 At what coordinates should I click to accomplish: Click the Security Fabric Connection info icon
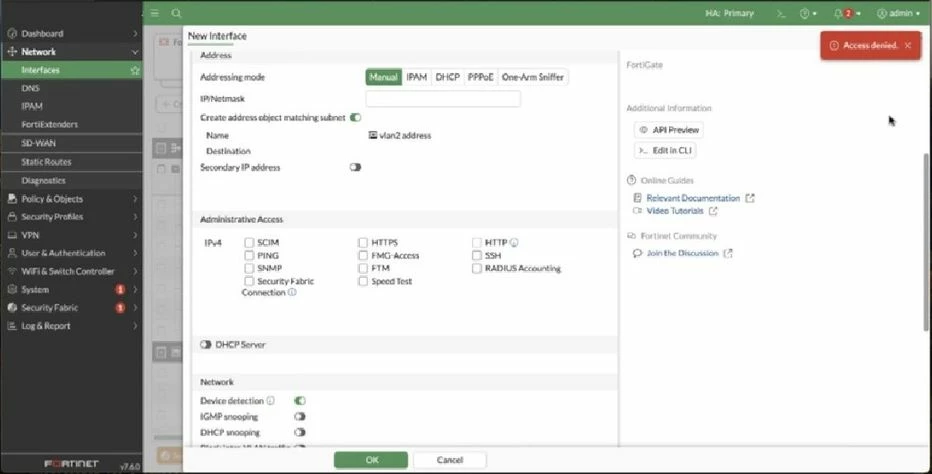click(292, 293)
